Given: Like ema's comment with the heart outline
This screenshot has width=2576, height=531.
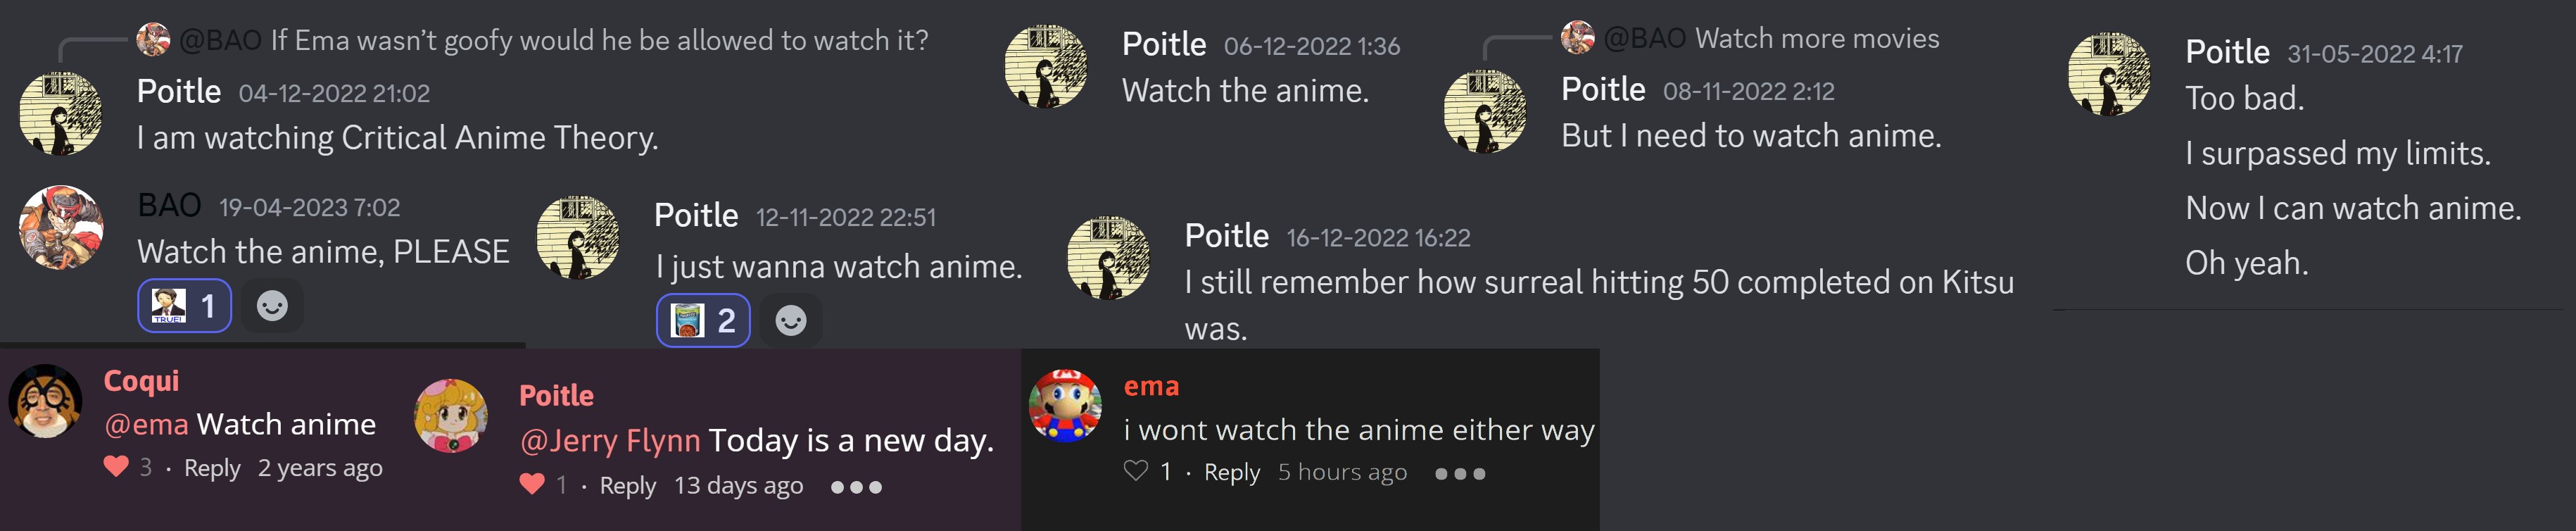Looking at the screenshot, I should point(1135,471).
